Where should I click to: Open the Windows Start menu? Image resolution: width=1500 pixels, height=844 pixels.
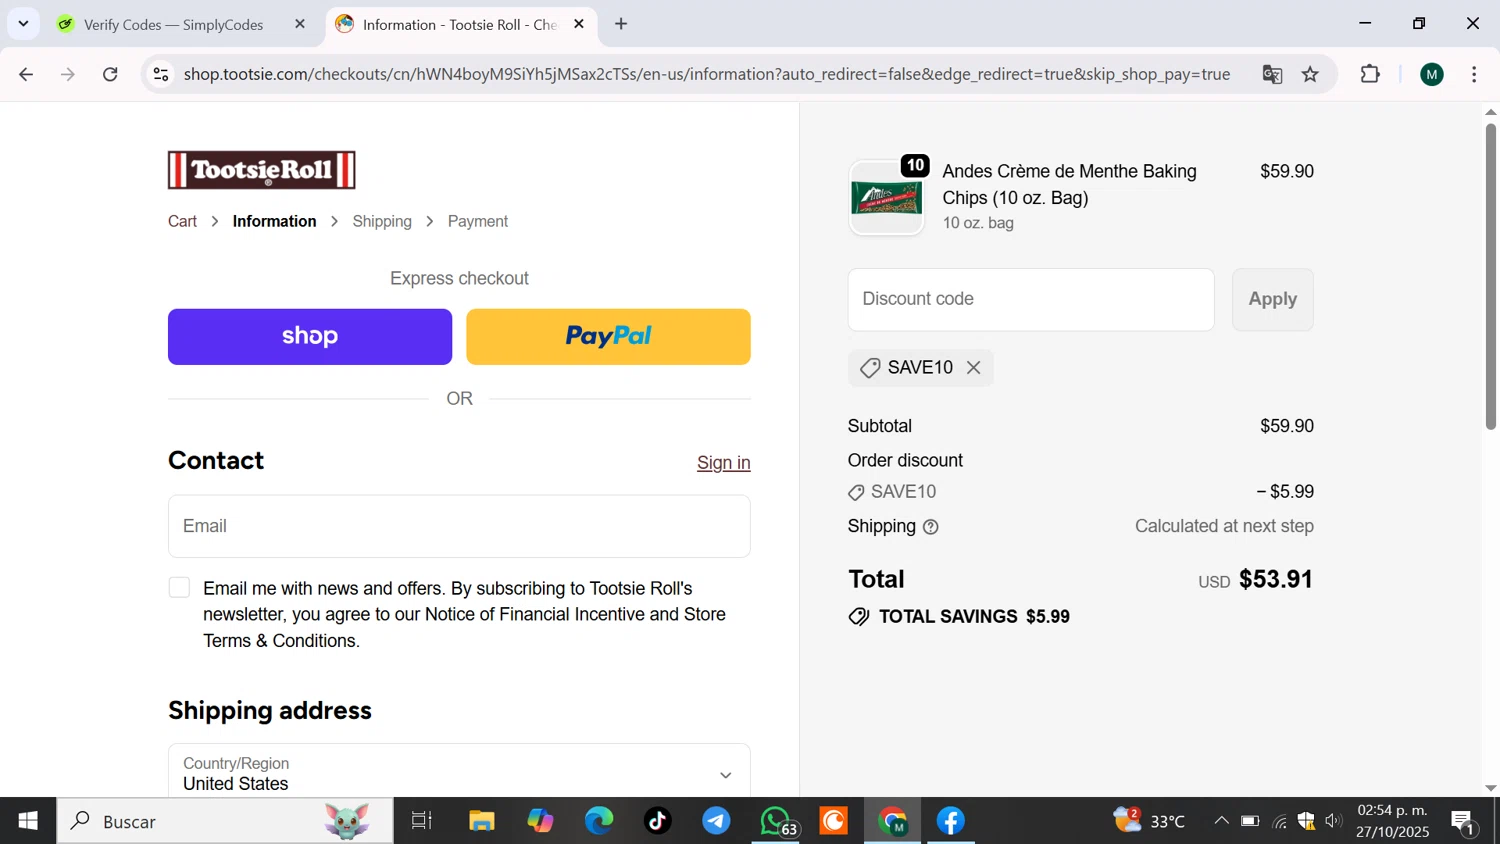pyautogui.click(x=28, y=821)
